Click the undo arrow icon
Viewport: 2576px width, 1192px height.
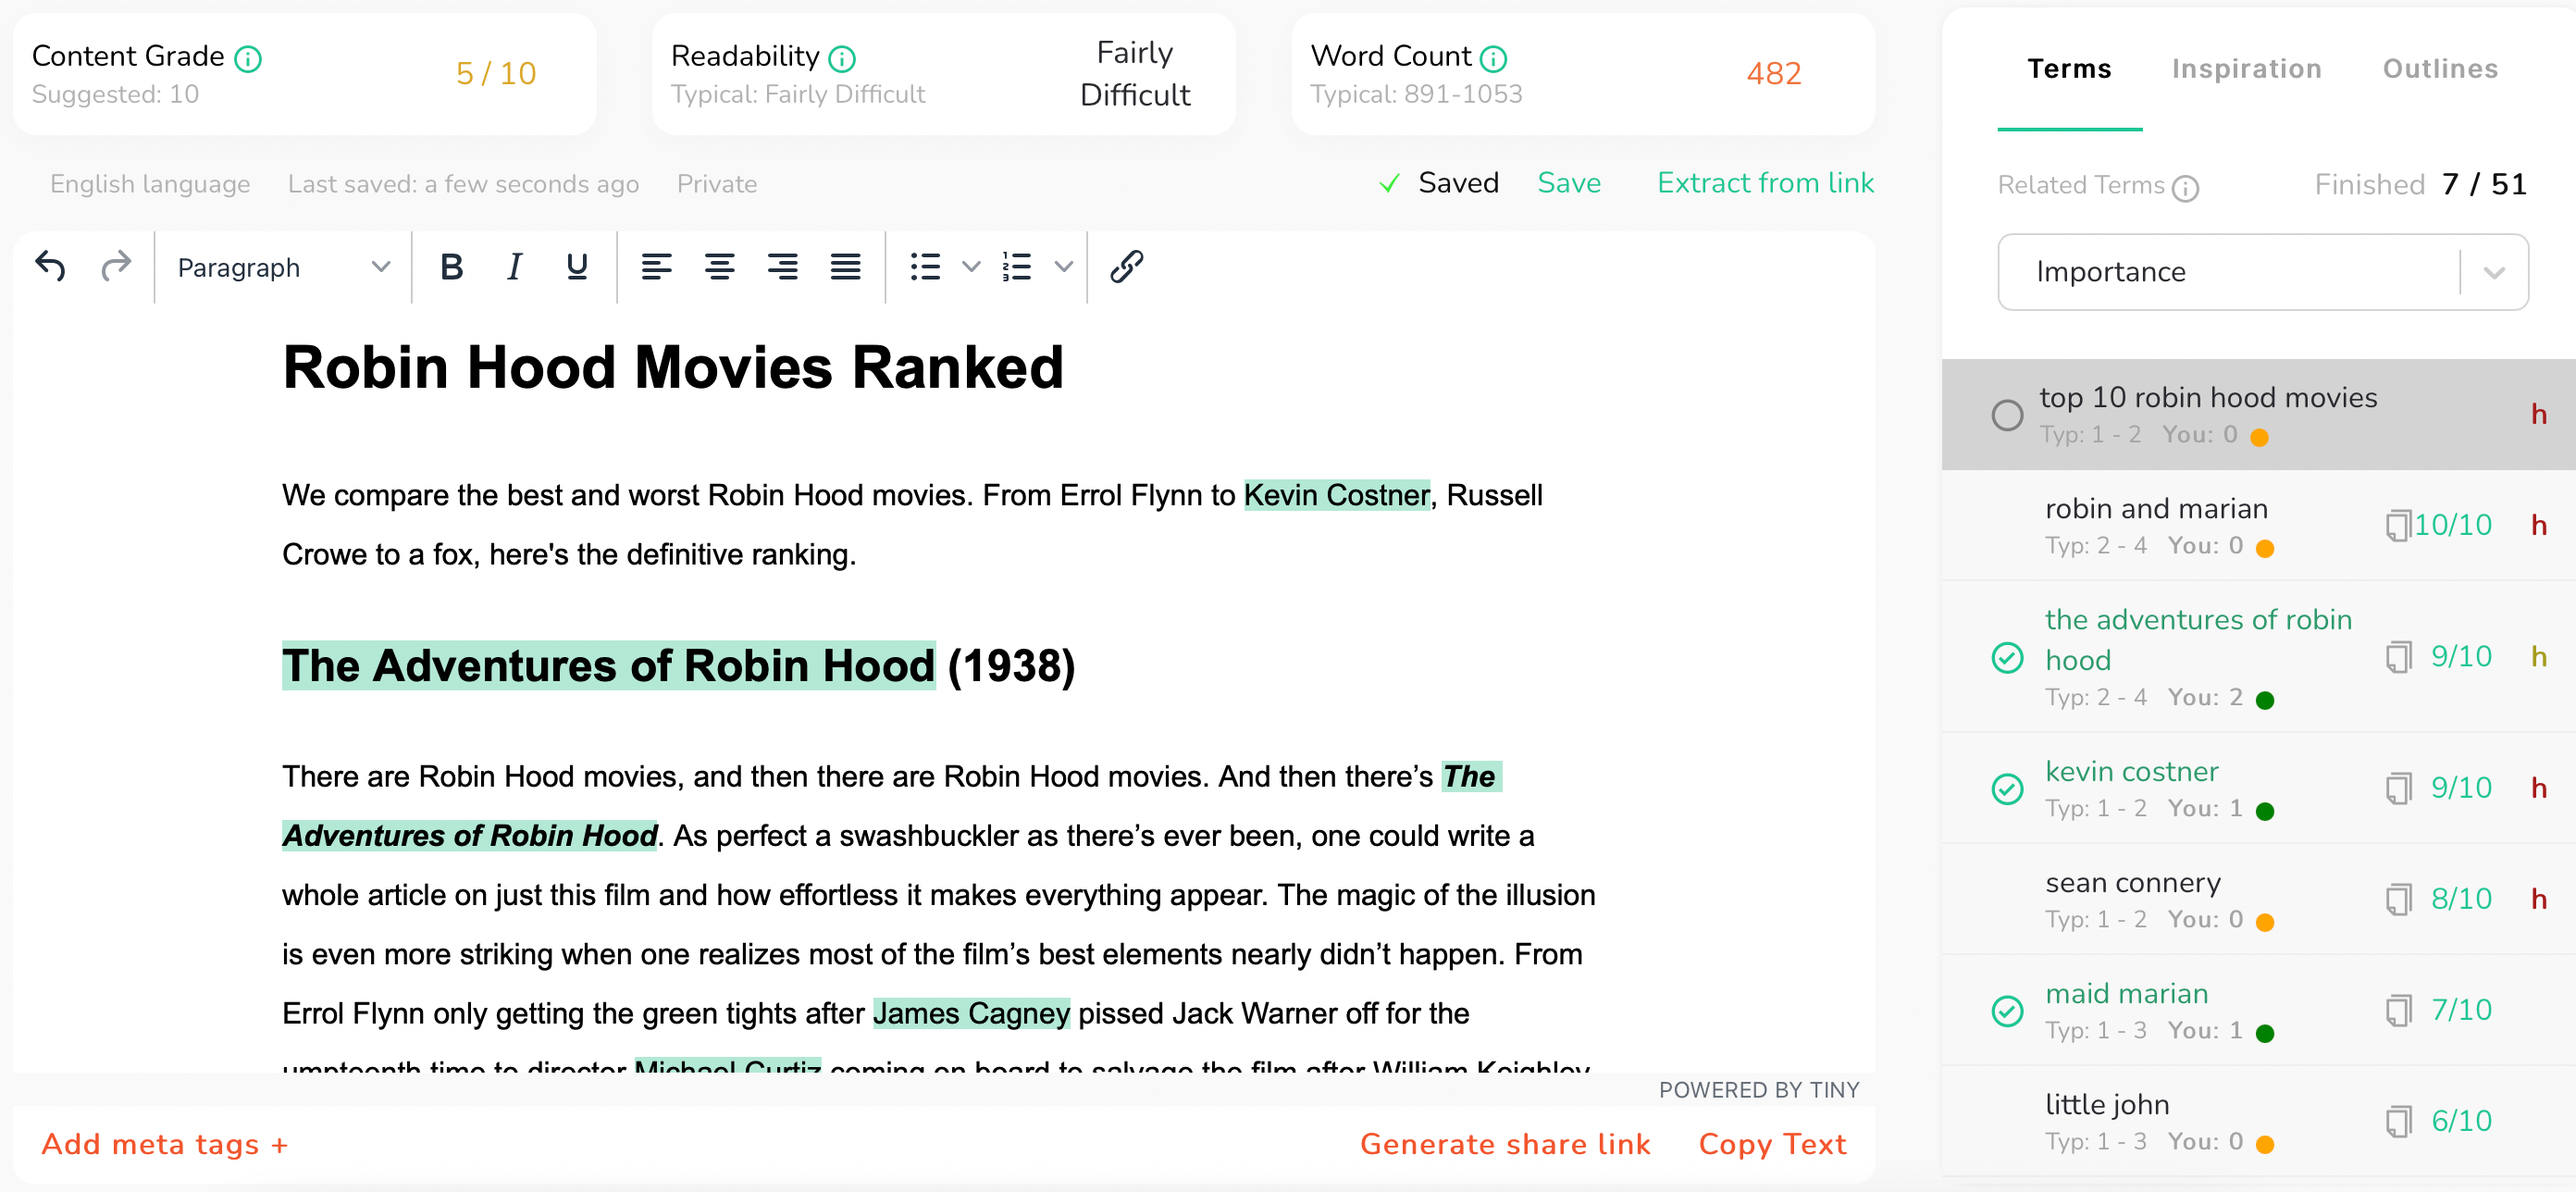point(50,267)
